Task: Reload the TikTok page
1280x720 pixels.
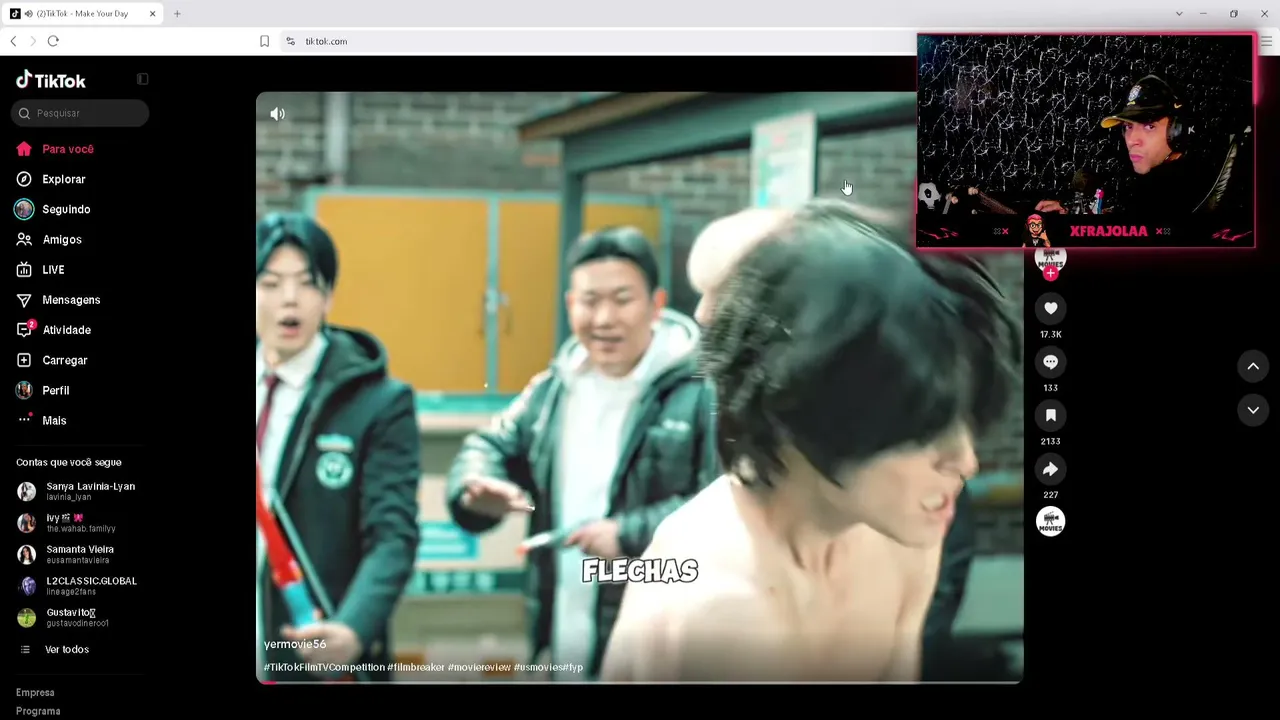Action: click(53, 41)
